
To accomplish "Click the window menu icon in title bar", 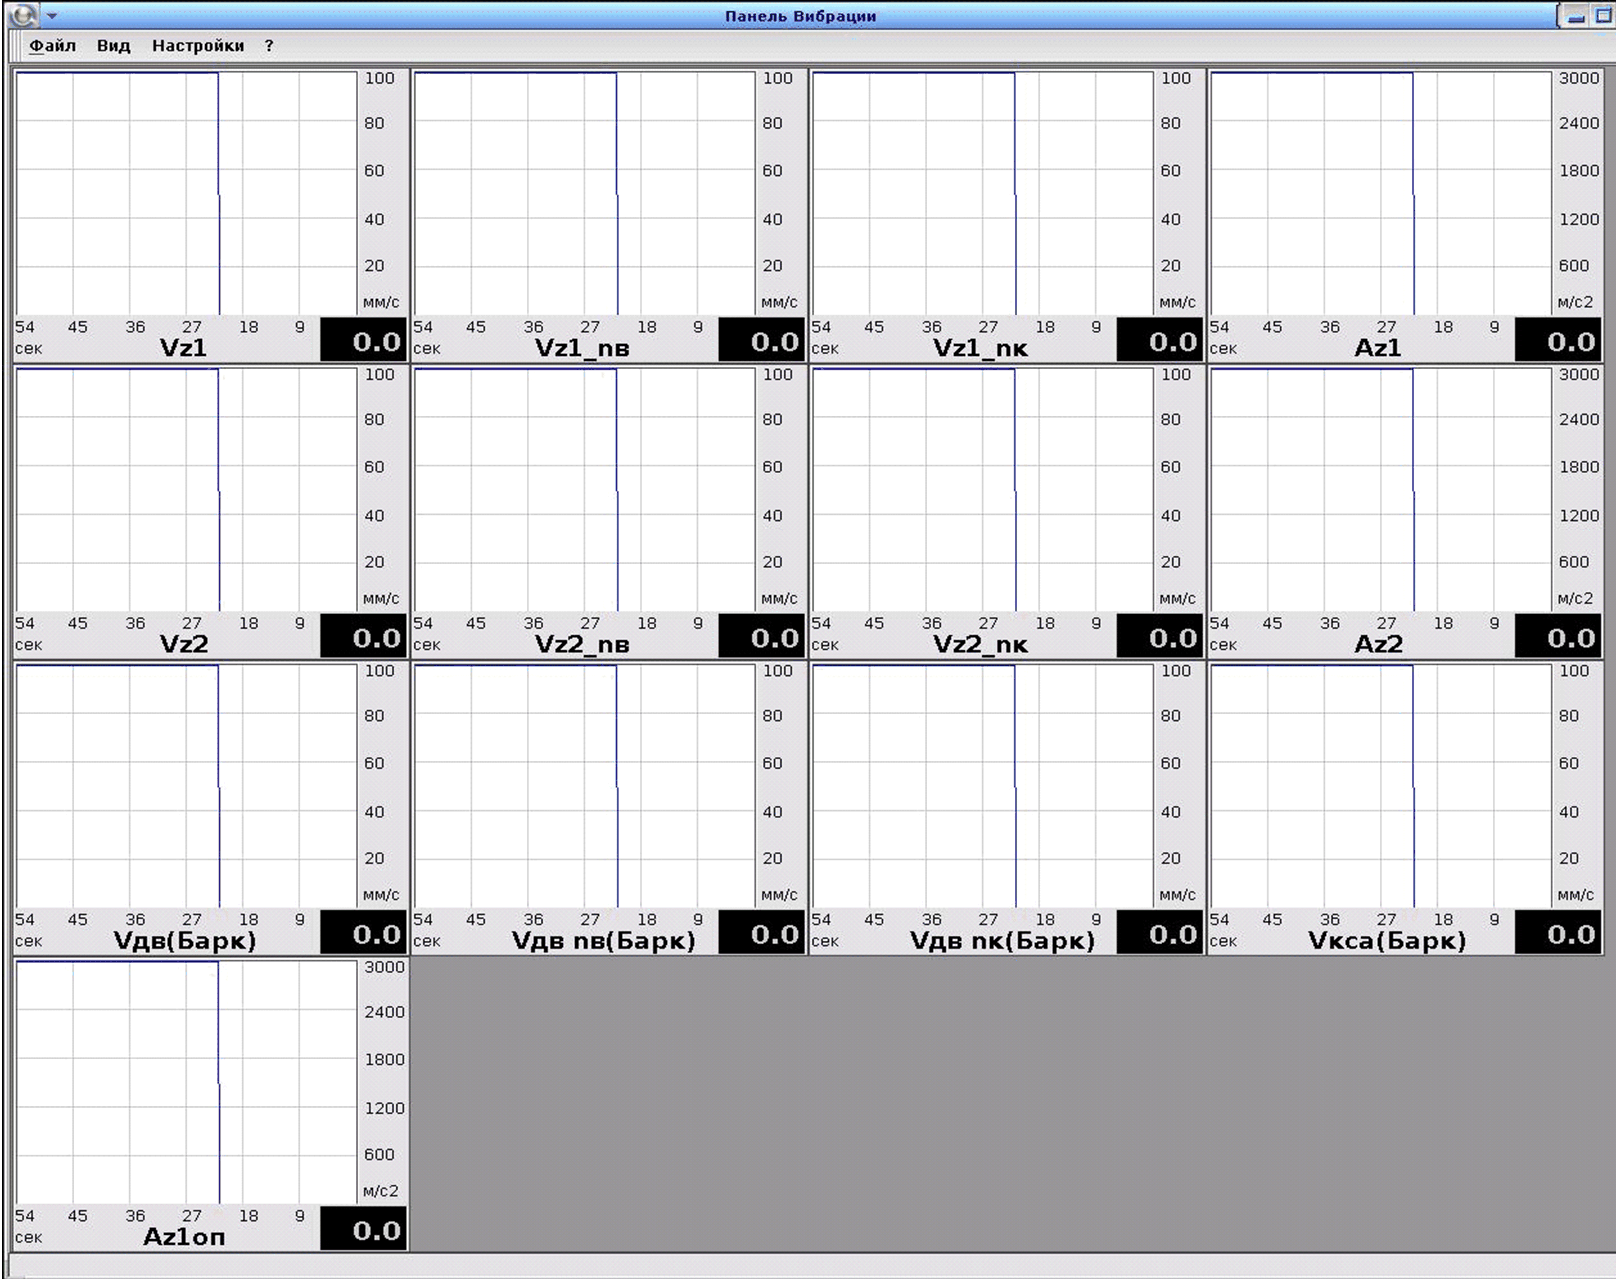I will [22, 15].
